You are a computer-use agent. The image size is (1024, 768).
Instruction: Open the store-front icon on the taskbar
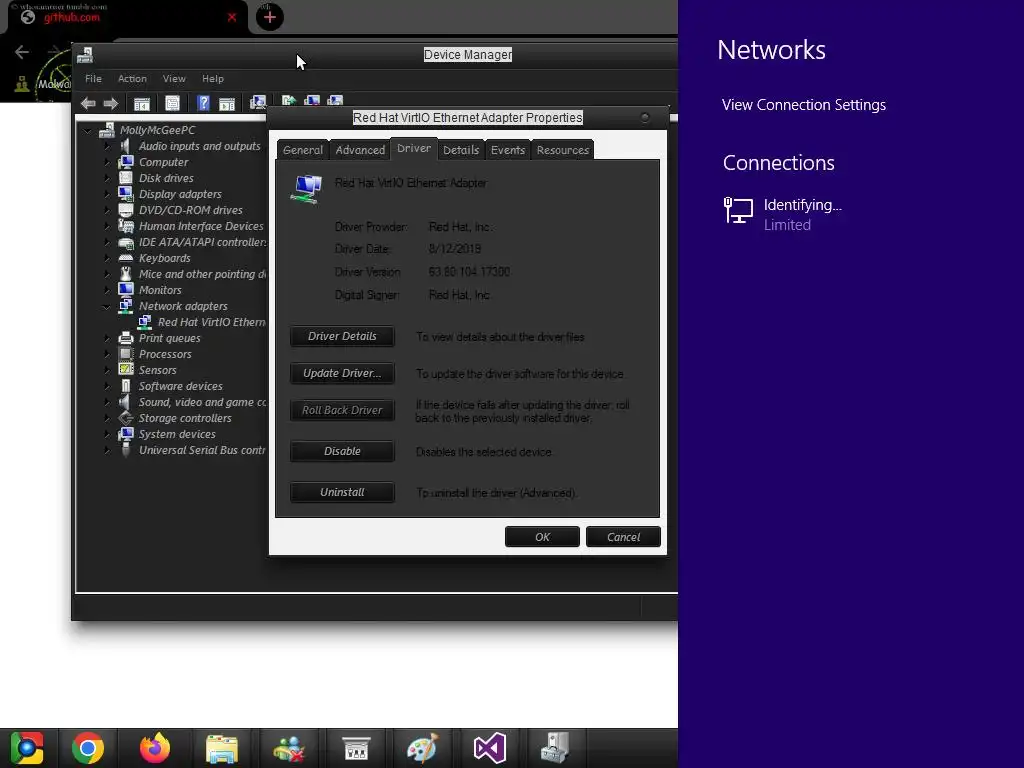pyautogui.click(x=356, y=748)
